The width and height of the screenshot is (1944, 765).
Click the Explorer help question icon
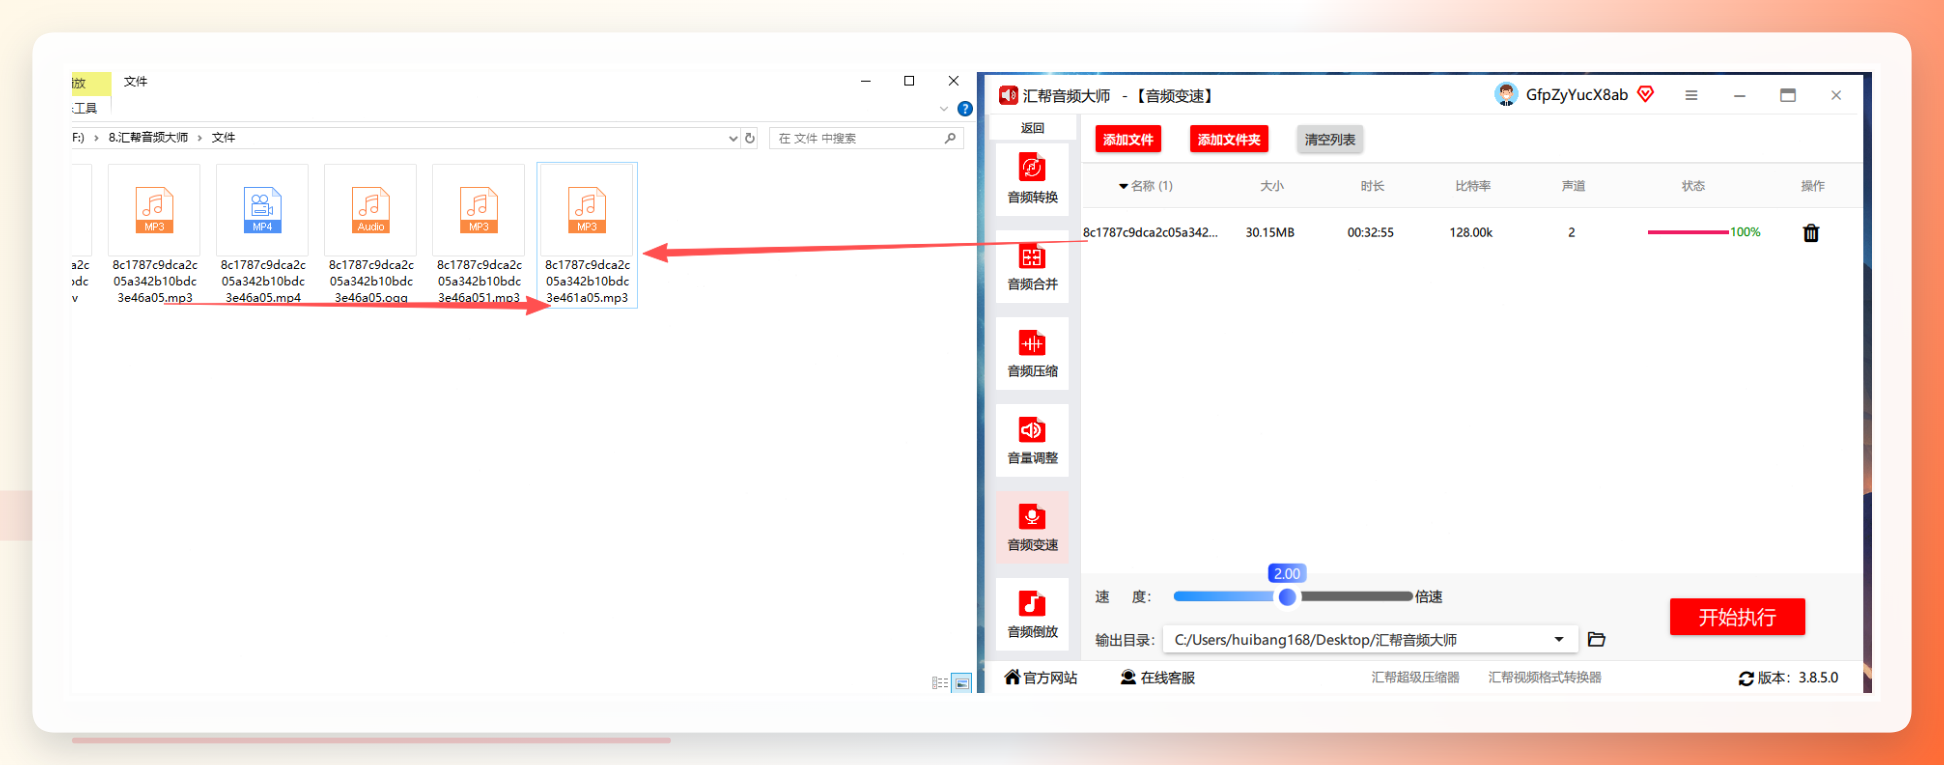pos(965,108)
